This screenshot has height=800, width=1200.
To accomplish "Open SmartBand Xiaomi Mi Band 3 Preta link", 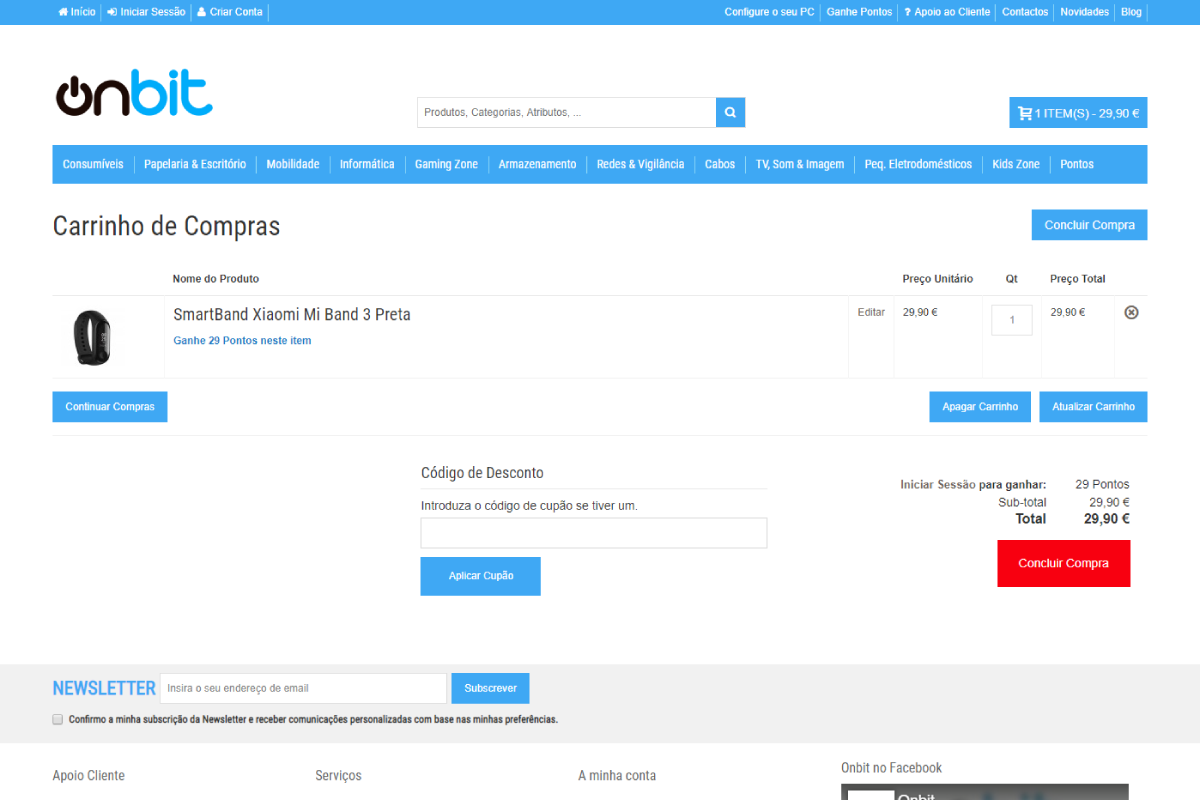I will 292,314.
